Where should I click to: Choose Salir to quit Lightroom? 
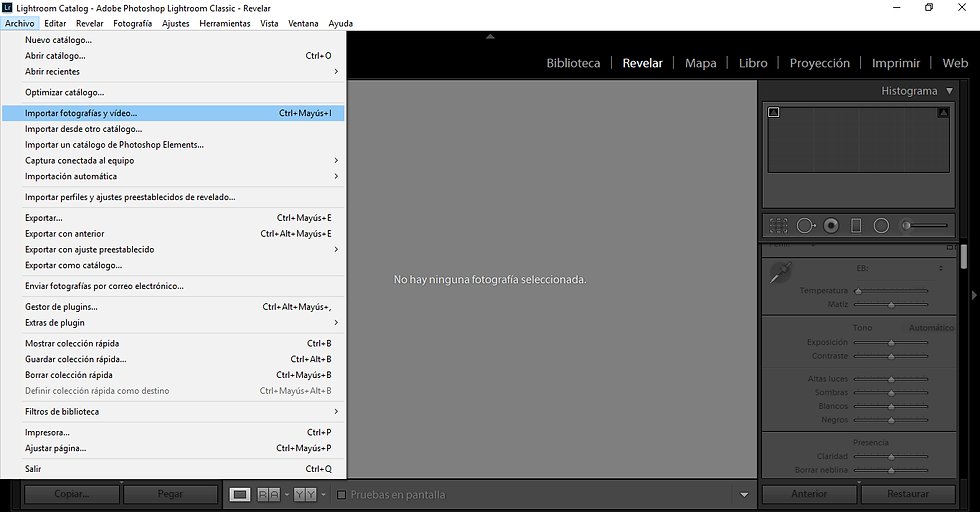[173, 469]
